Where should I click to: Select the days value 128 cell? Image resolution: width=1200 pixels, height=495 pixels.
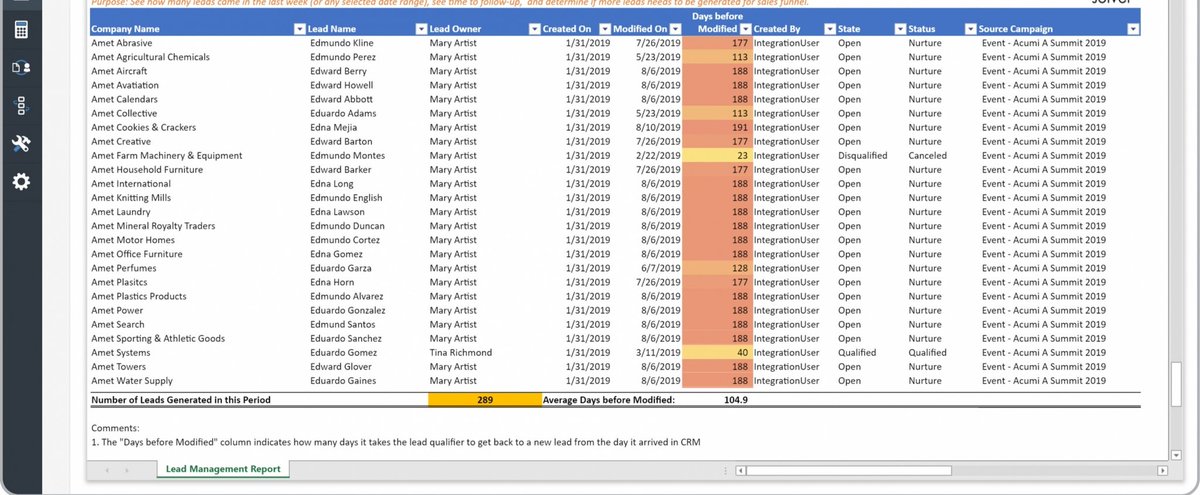[x=717, y=268]
